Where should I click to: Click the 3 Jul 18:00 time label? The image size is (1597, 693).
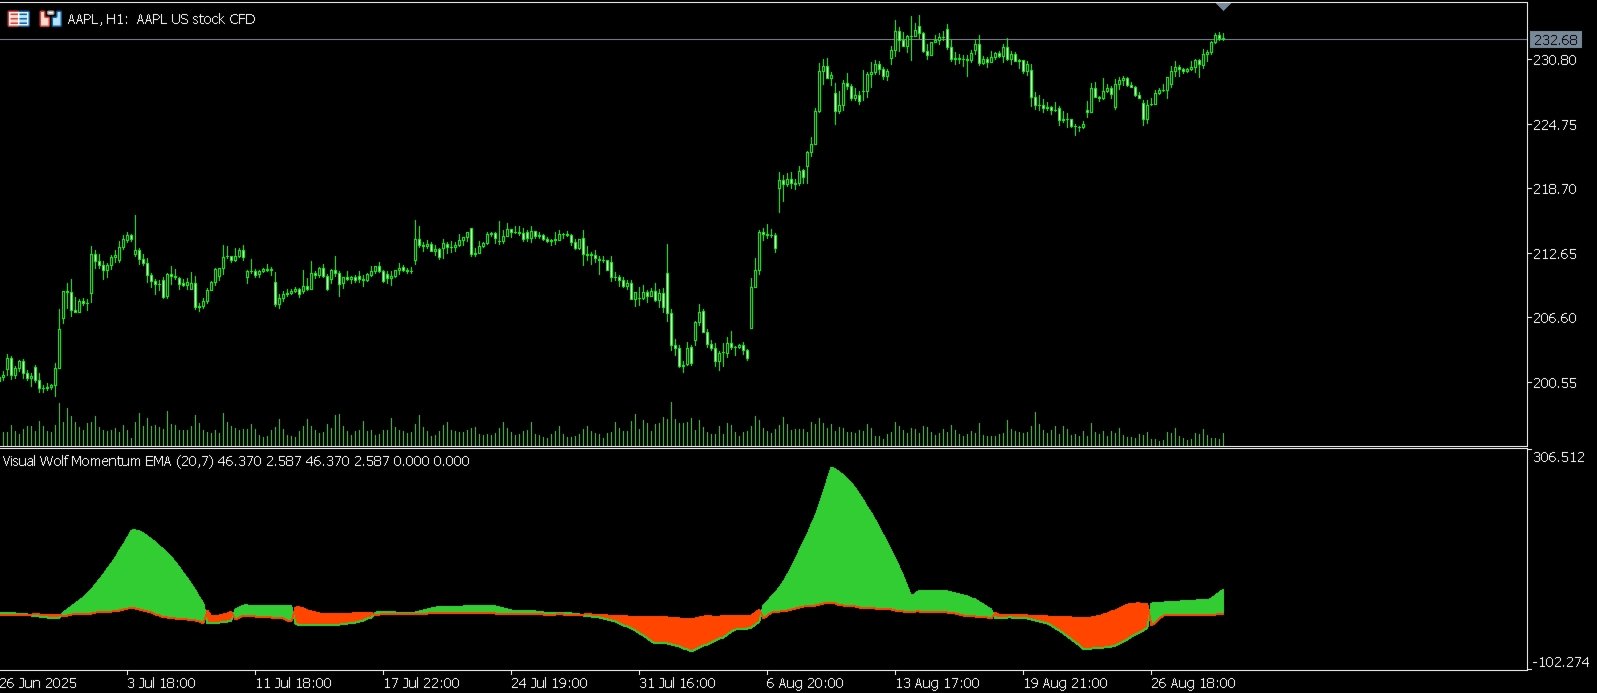[x=162, y=683]
